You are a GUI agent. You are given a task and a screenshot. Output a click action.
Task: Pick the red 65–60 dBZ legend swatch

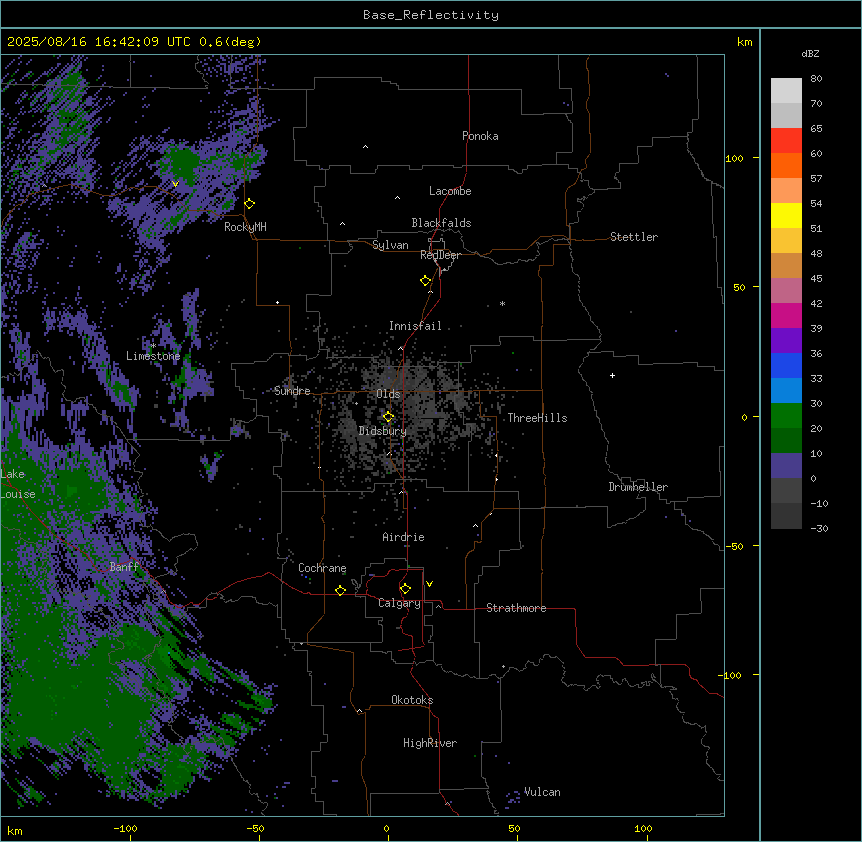786,140
